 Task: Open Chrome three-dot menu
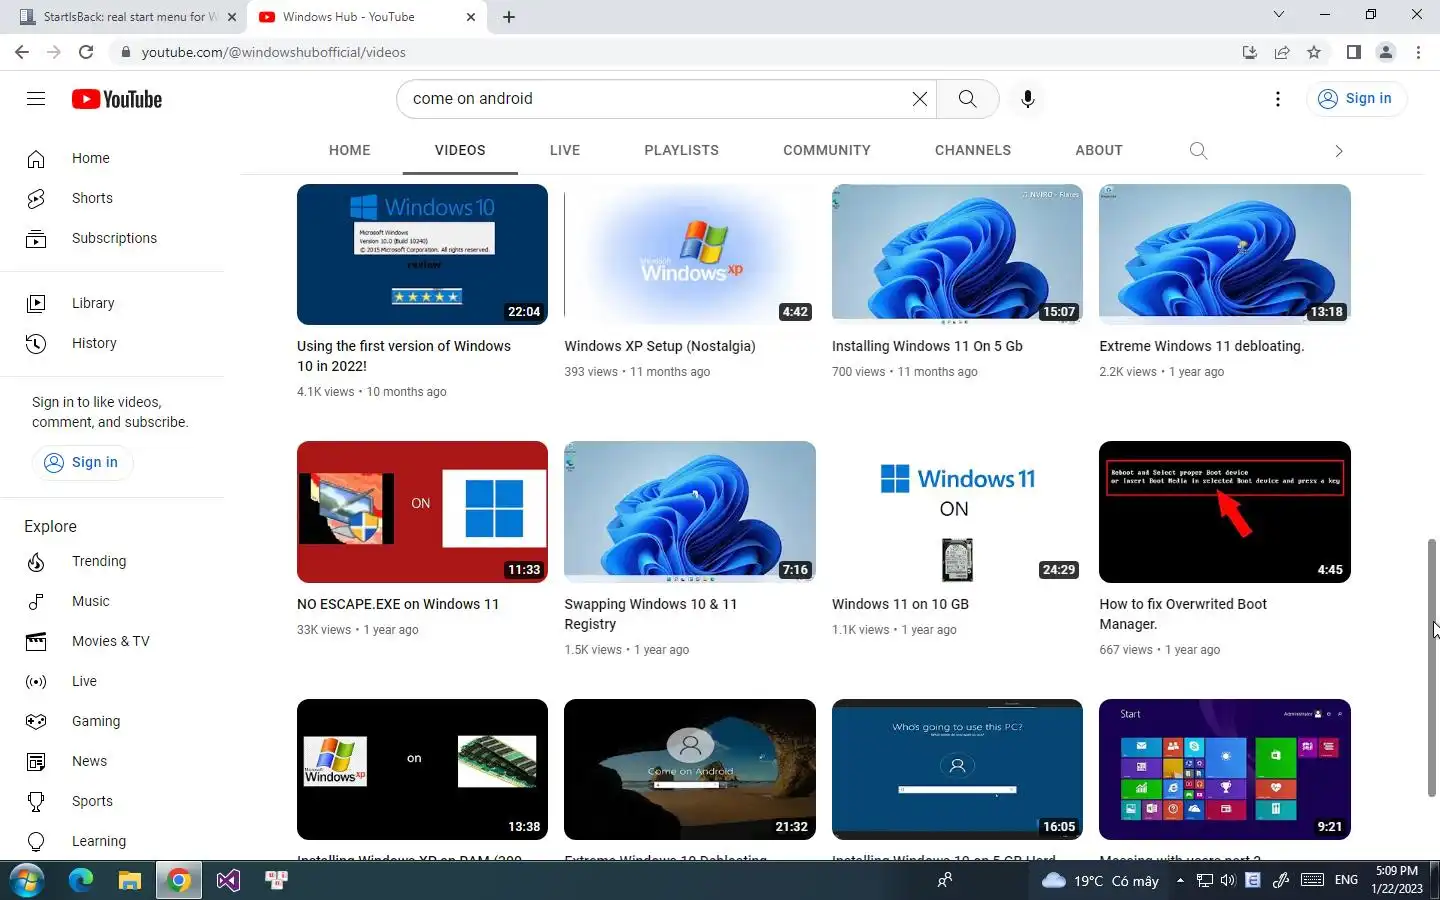[1418, 52]
